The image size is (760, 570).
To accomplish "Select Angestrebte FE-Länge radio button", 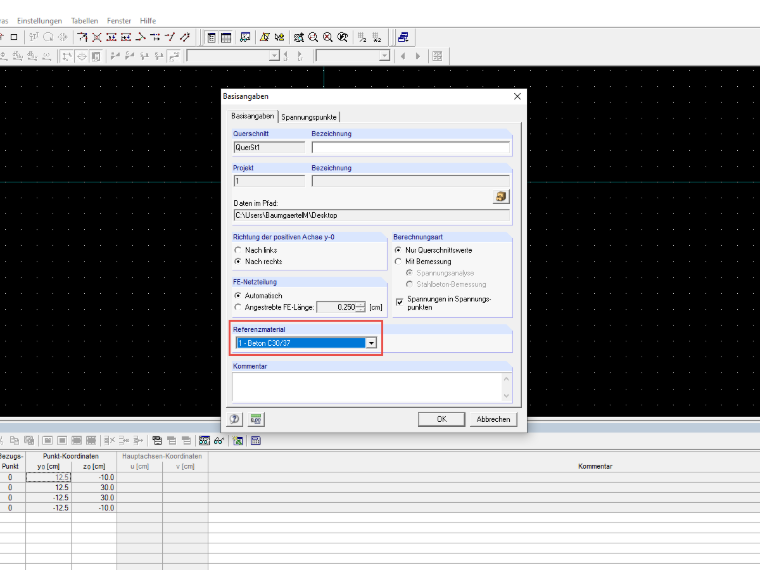I will (238, 307).
